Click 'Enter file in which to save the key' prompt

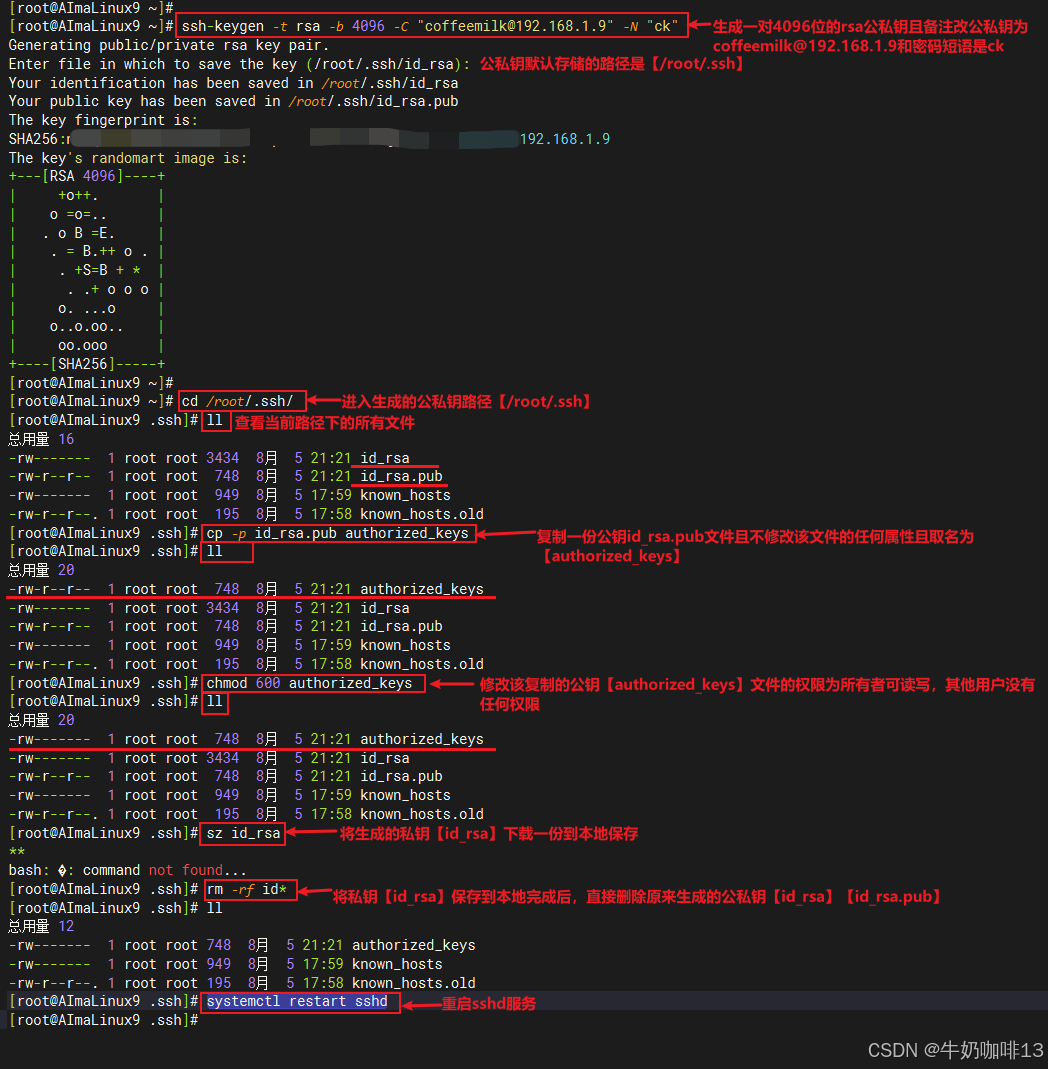(x=239, y=64)
